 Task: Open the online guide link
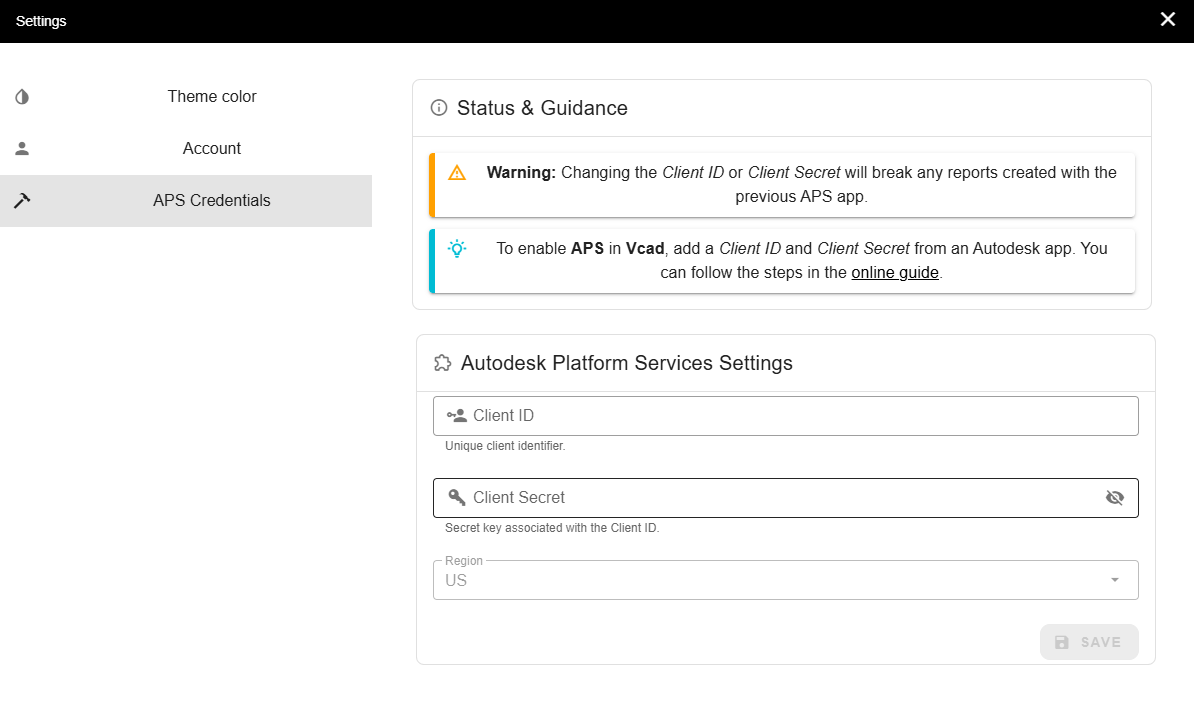[895, 272]
